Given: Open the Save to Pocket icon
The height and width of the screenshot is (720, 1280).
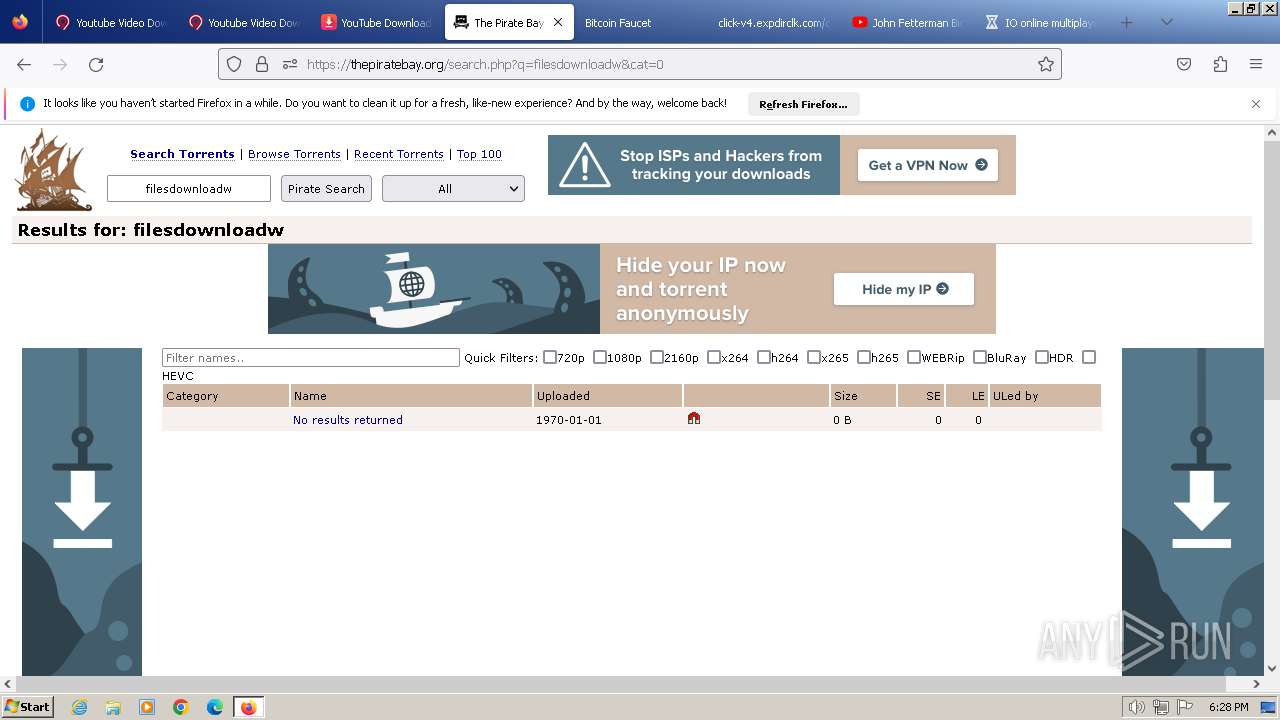Looking at the screenshot, I should (1184, 64).
